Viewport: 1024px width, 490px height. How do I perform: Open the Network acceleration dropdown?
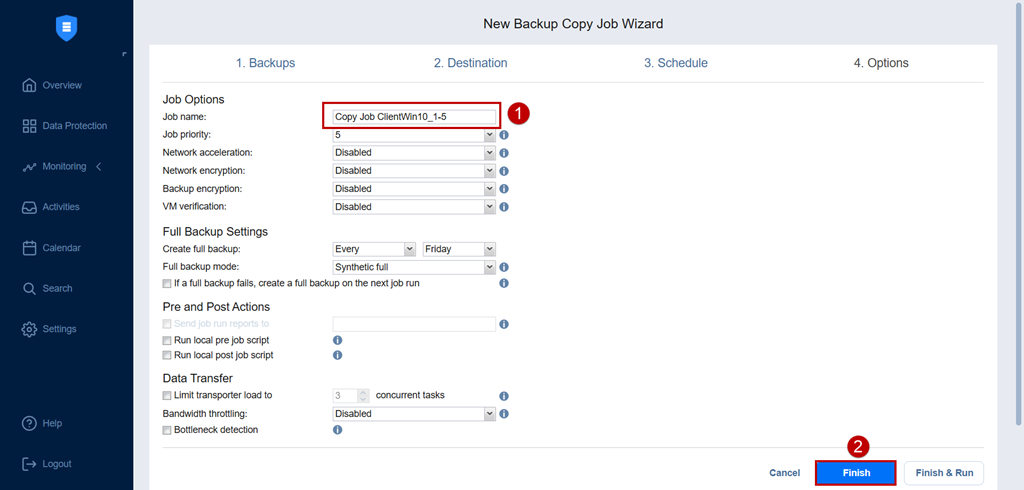(414, 153)
